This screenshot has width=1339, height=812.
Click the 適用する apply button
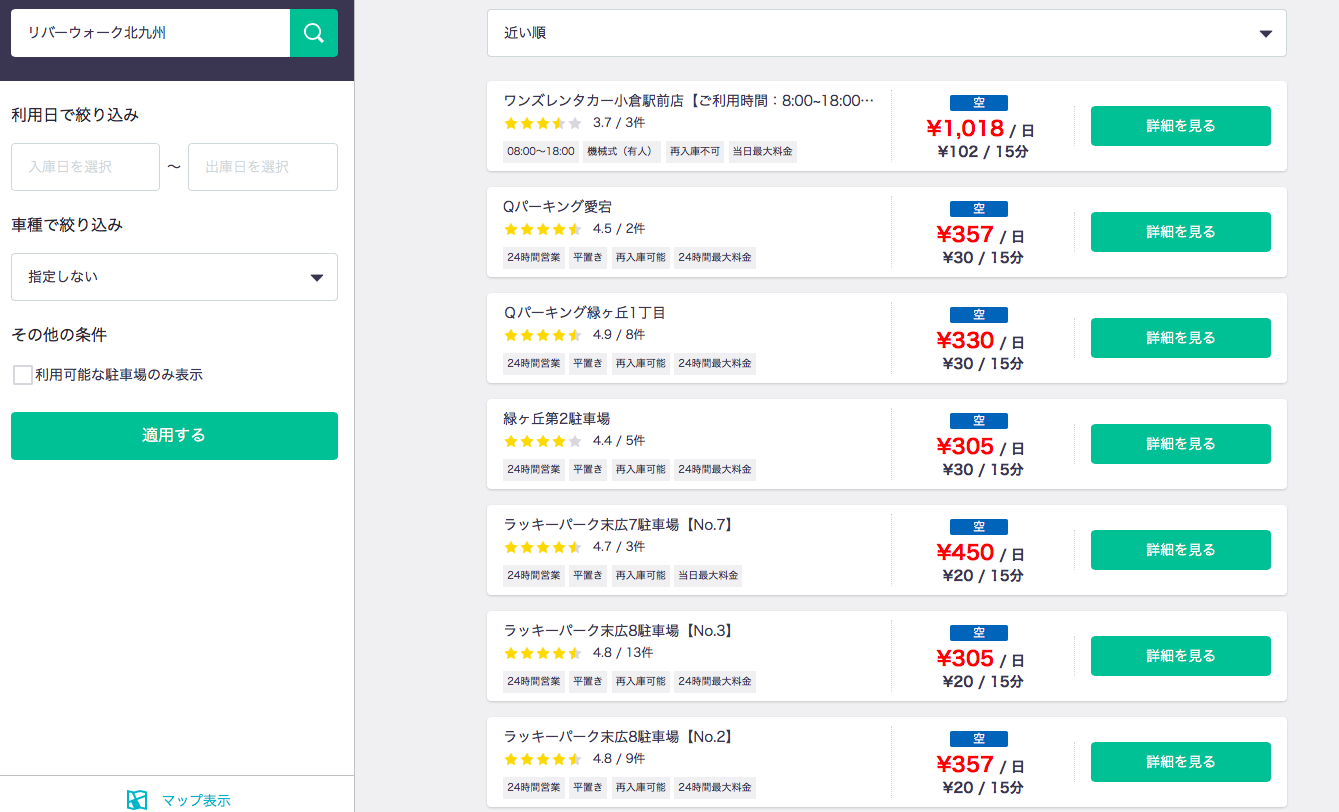(174, 436)
